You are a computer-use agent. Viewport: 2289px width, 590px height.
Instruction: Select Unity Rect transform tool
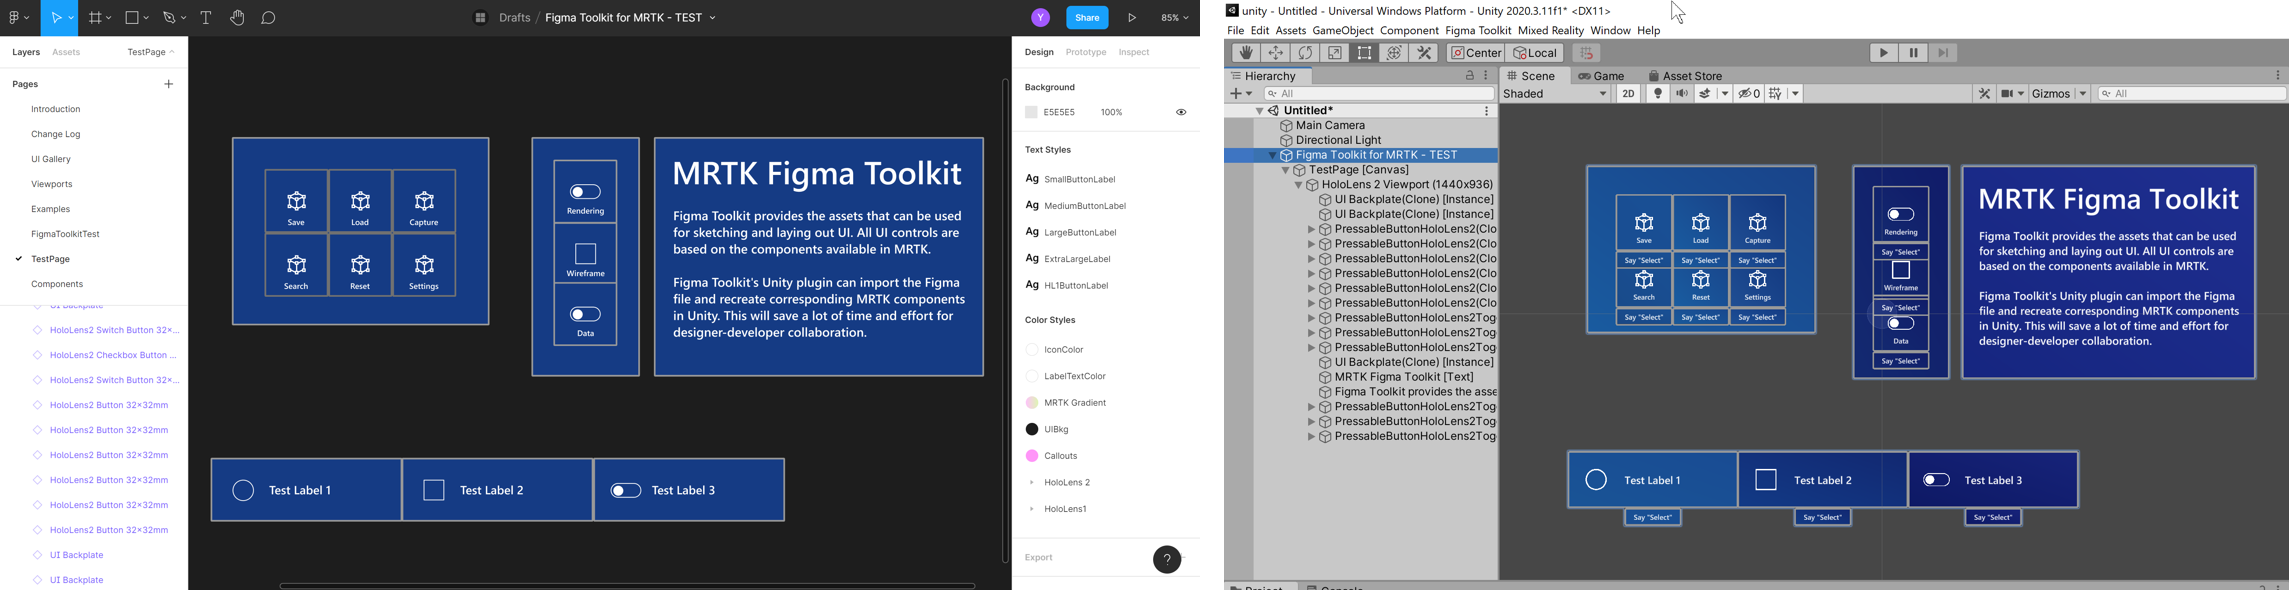[x=1365, y=53]
